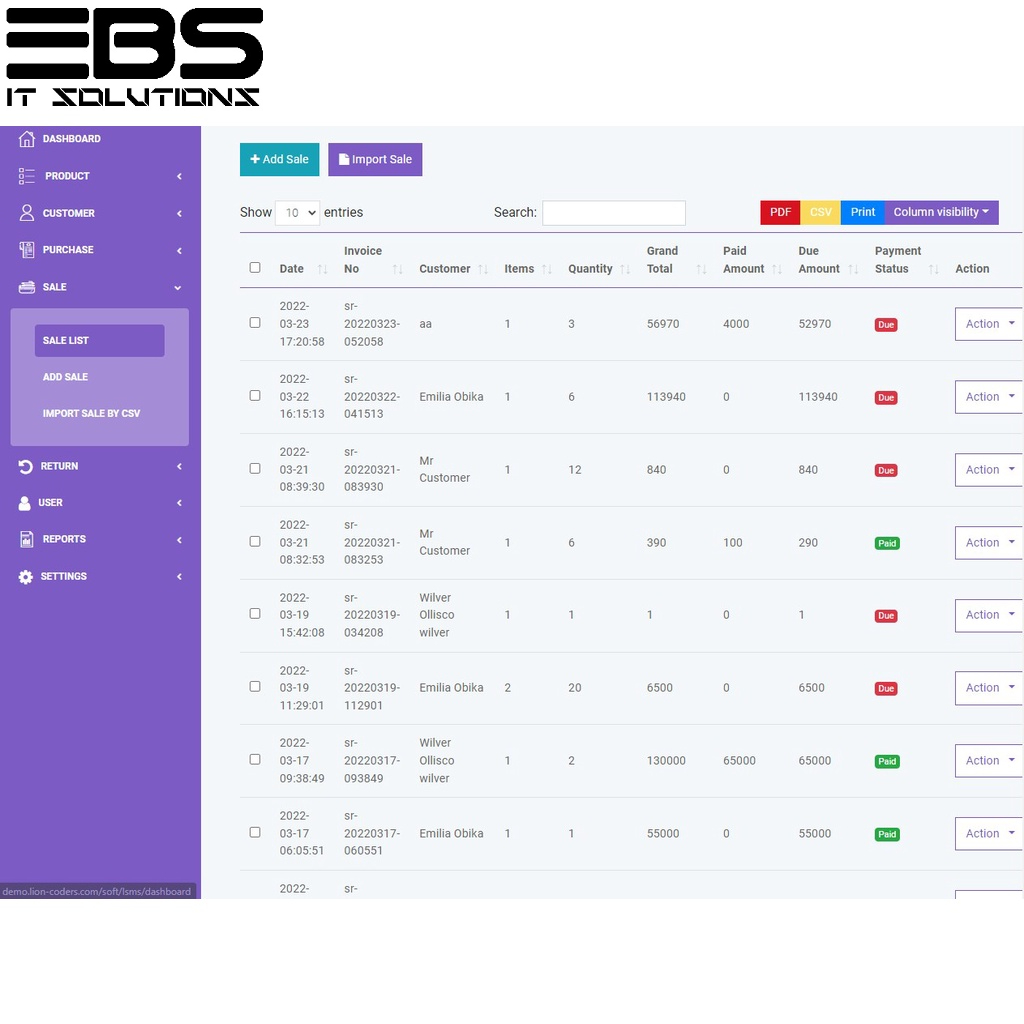
Task: Click the User silhouette icon
Action: tap(24, 503)
